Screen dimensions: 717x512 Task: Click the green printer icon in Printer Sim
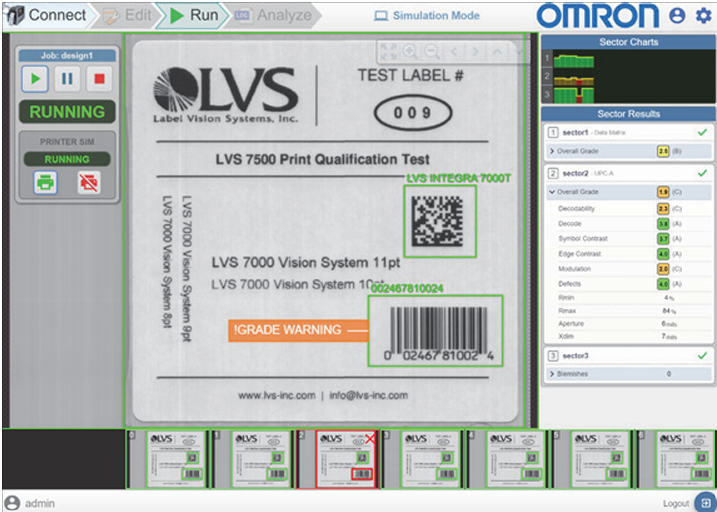(x=45, y=183)
